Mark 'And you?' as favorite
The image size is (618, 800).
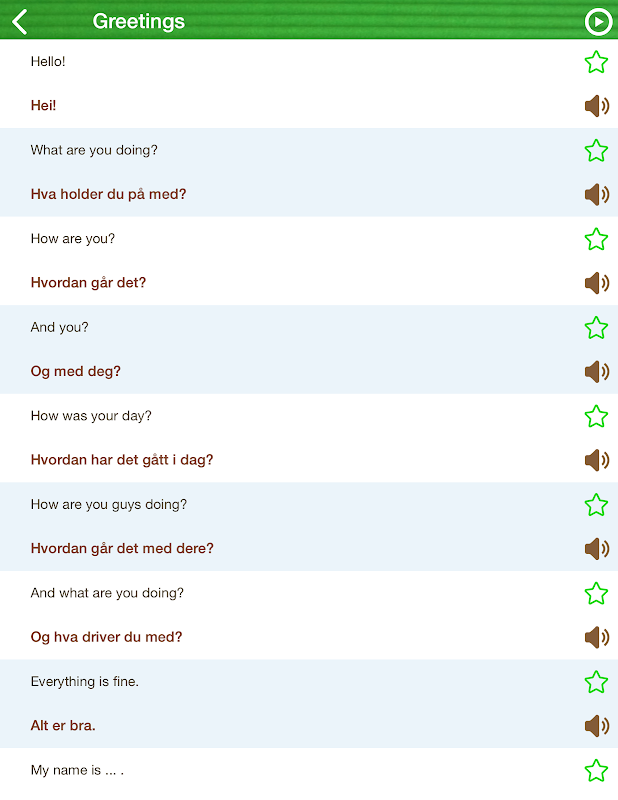(596, 328)
